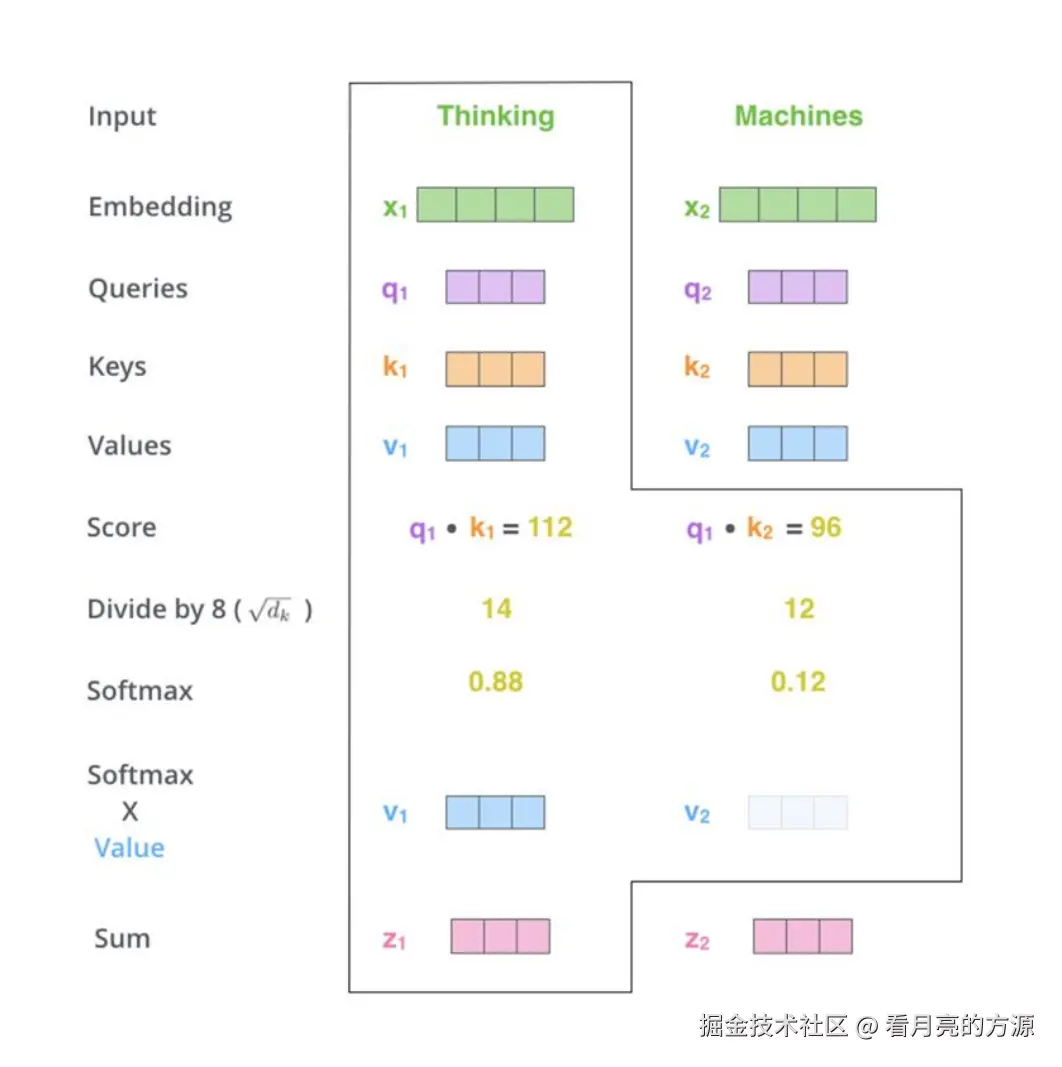Click the softmax value 0.88
The width and height of the screenshot is (1062, 1067).
pos(496,681)
